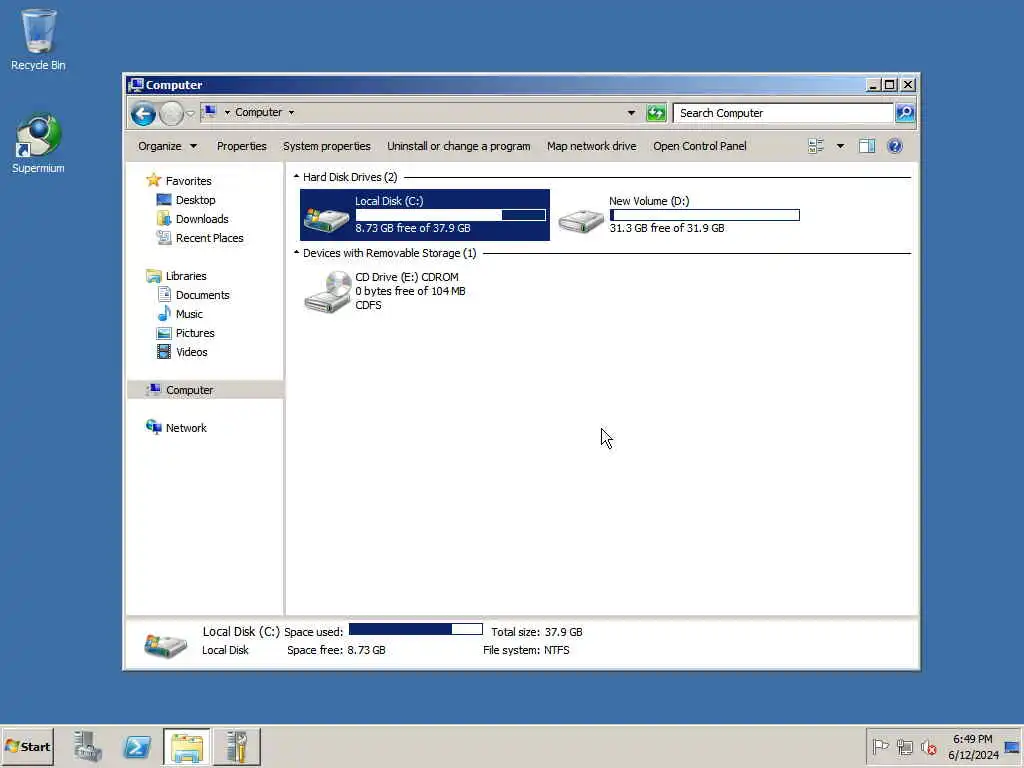This screenshot has width=1024, height=768.
Task: Open Videos library
Action: pyautogui.click(x=191, y=351)
